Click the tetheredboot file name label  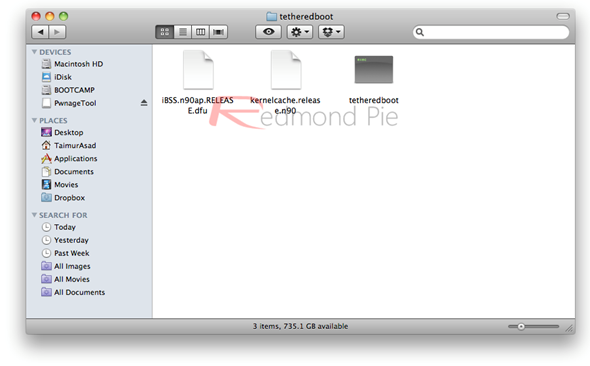374,100
